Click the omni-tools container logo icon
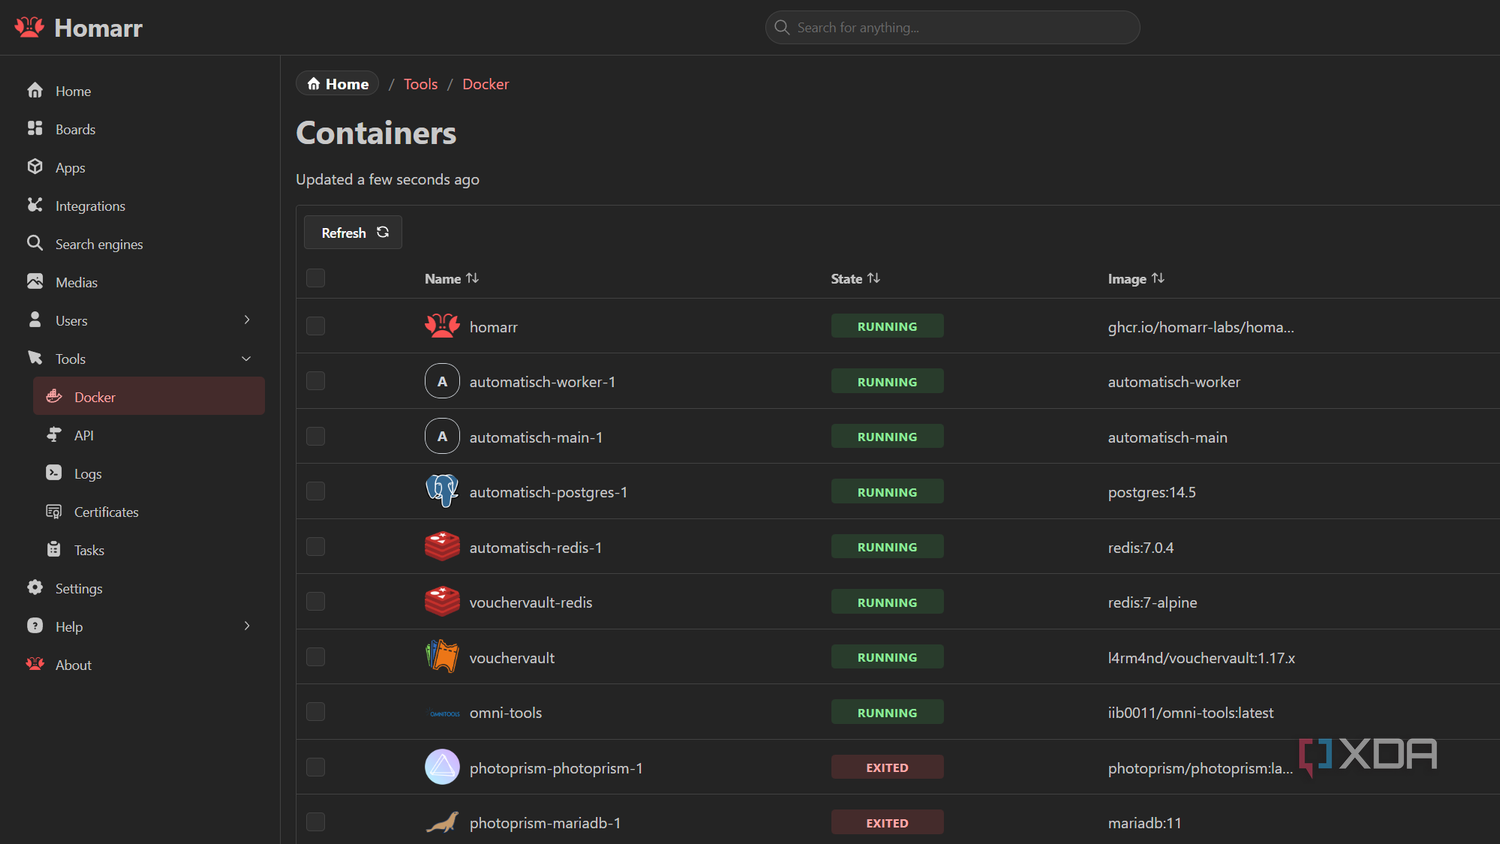Screen dimensions: 1500x844 (x=444, y=713)
